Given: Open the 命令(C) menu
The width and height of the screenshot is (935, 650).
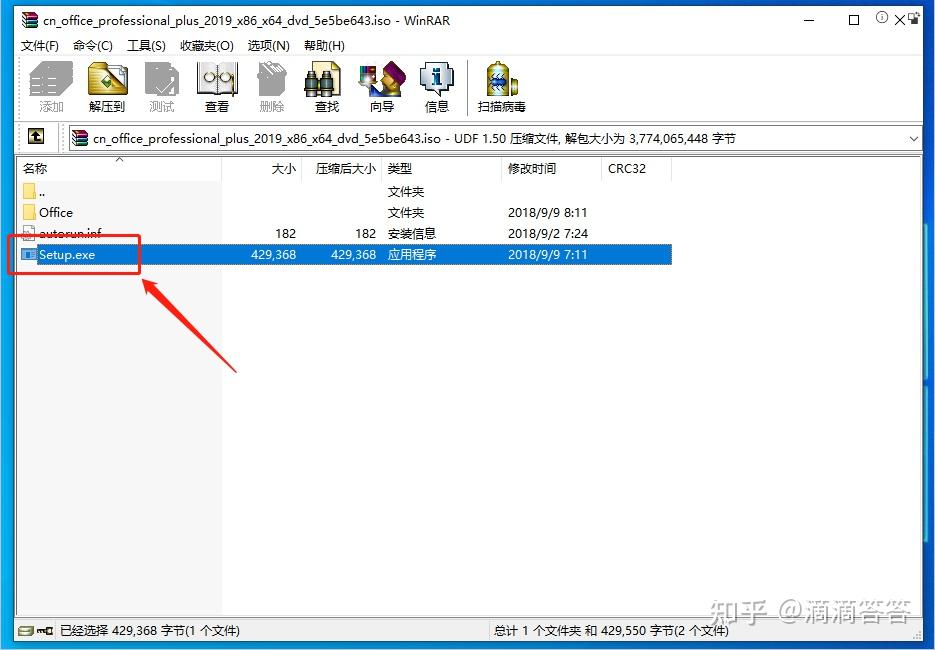Looking at the screenshot, I should coord(91,45).
